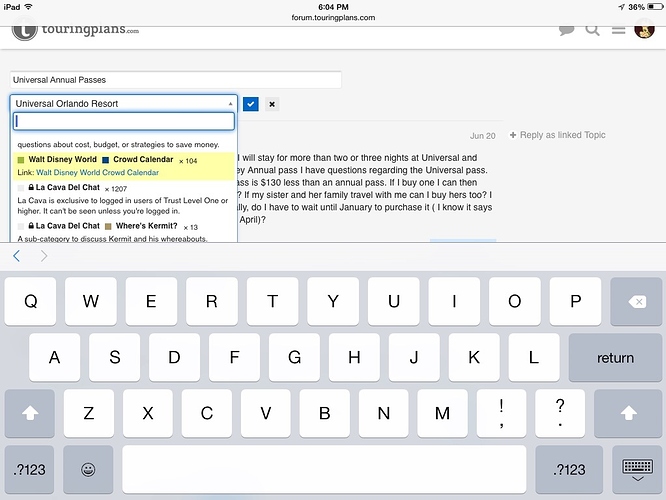Toggle the right Shift key
This screenshot has height=500, width=666.
[x=628, y=412]
